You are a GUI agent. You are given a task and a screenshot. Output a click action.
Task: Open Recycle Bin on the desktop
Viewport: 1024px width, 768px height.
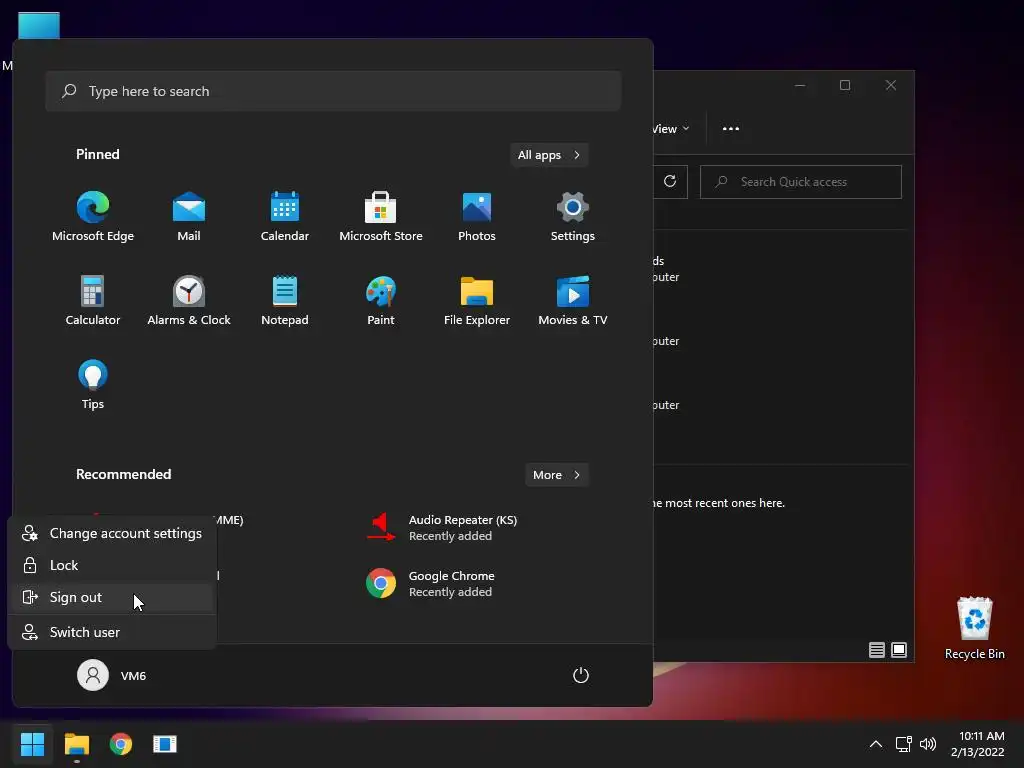(974, 628)
